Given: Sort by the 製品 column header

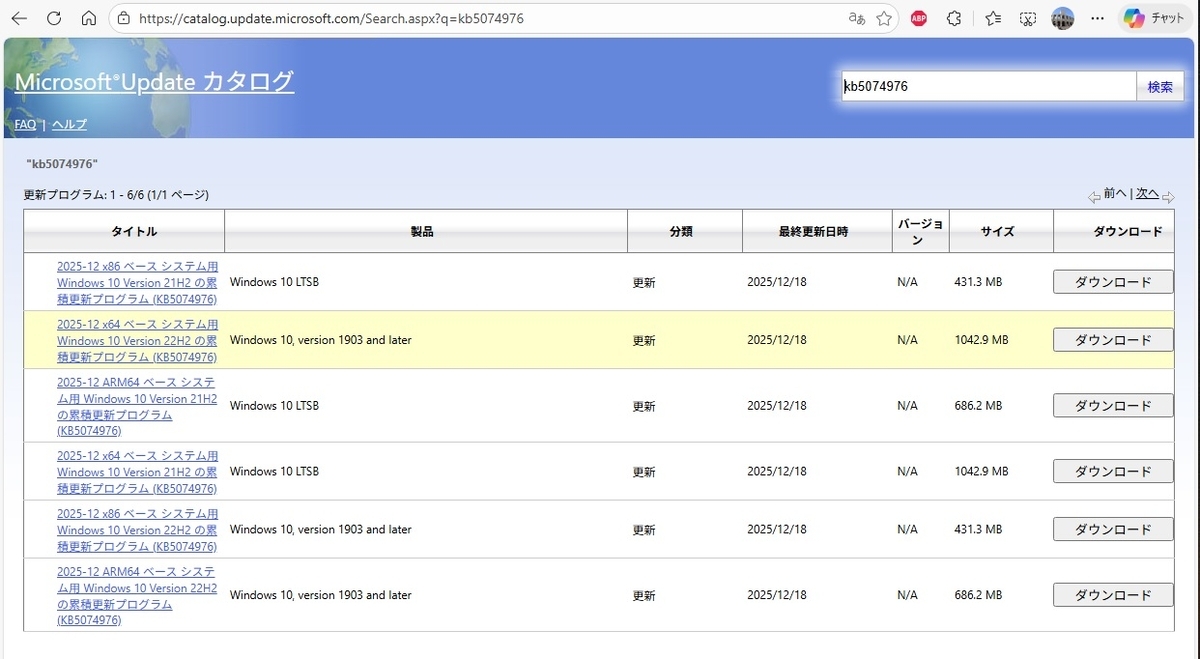Looking at the screenshot, I should (x=425, y=231).
